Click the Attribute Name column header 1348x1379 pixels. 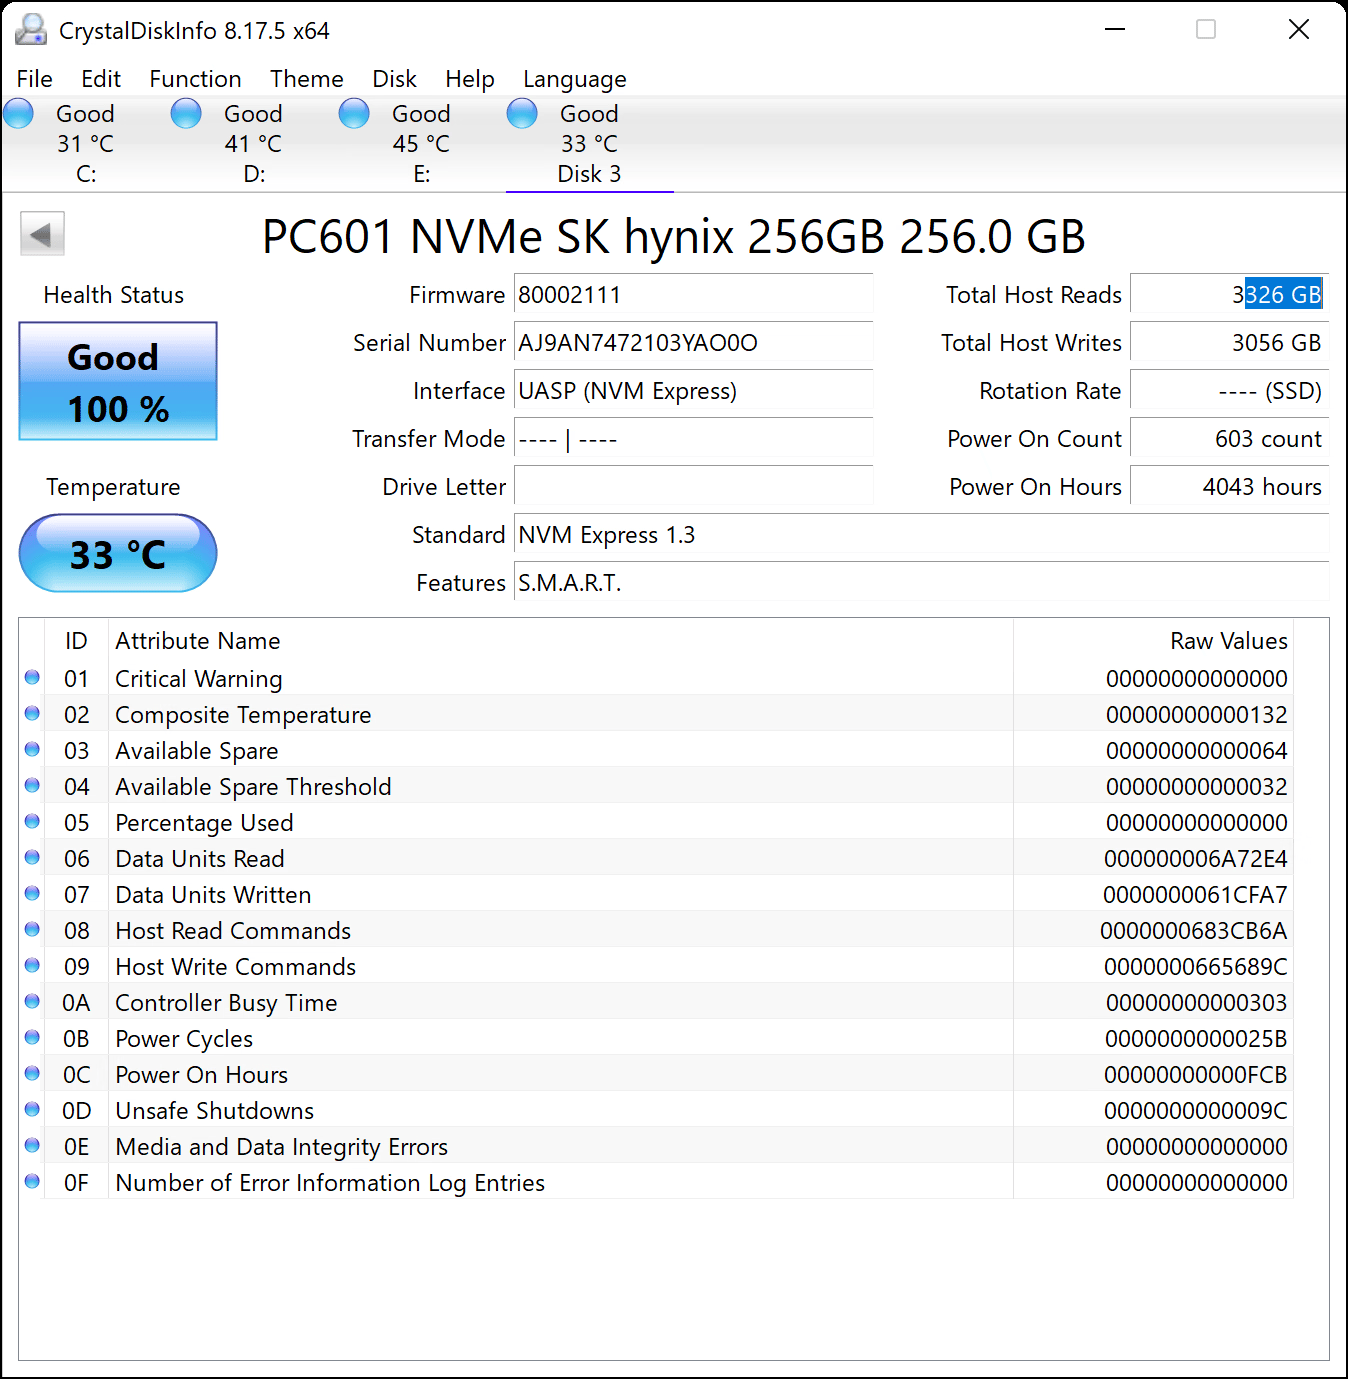pos(560,641)
